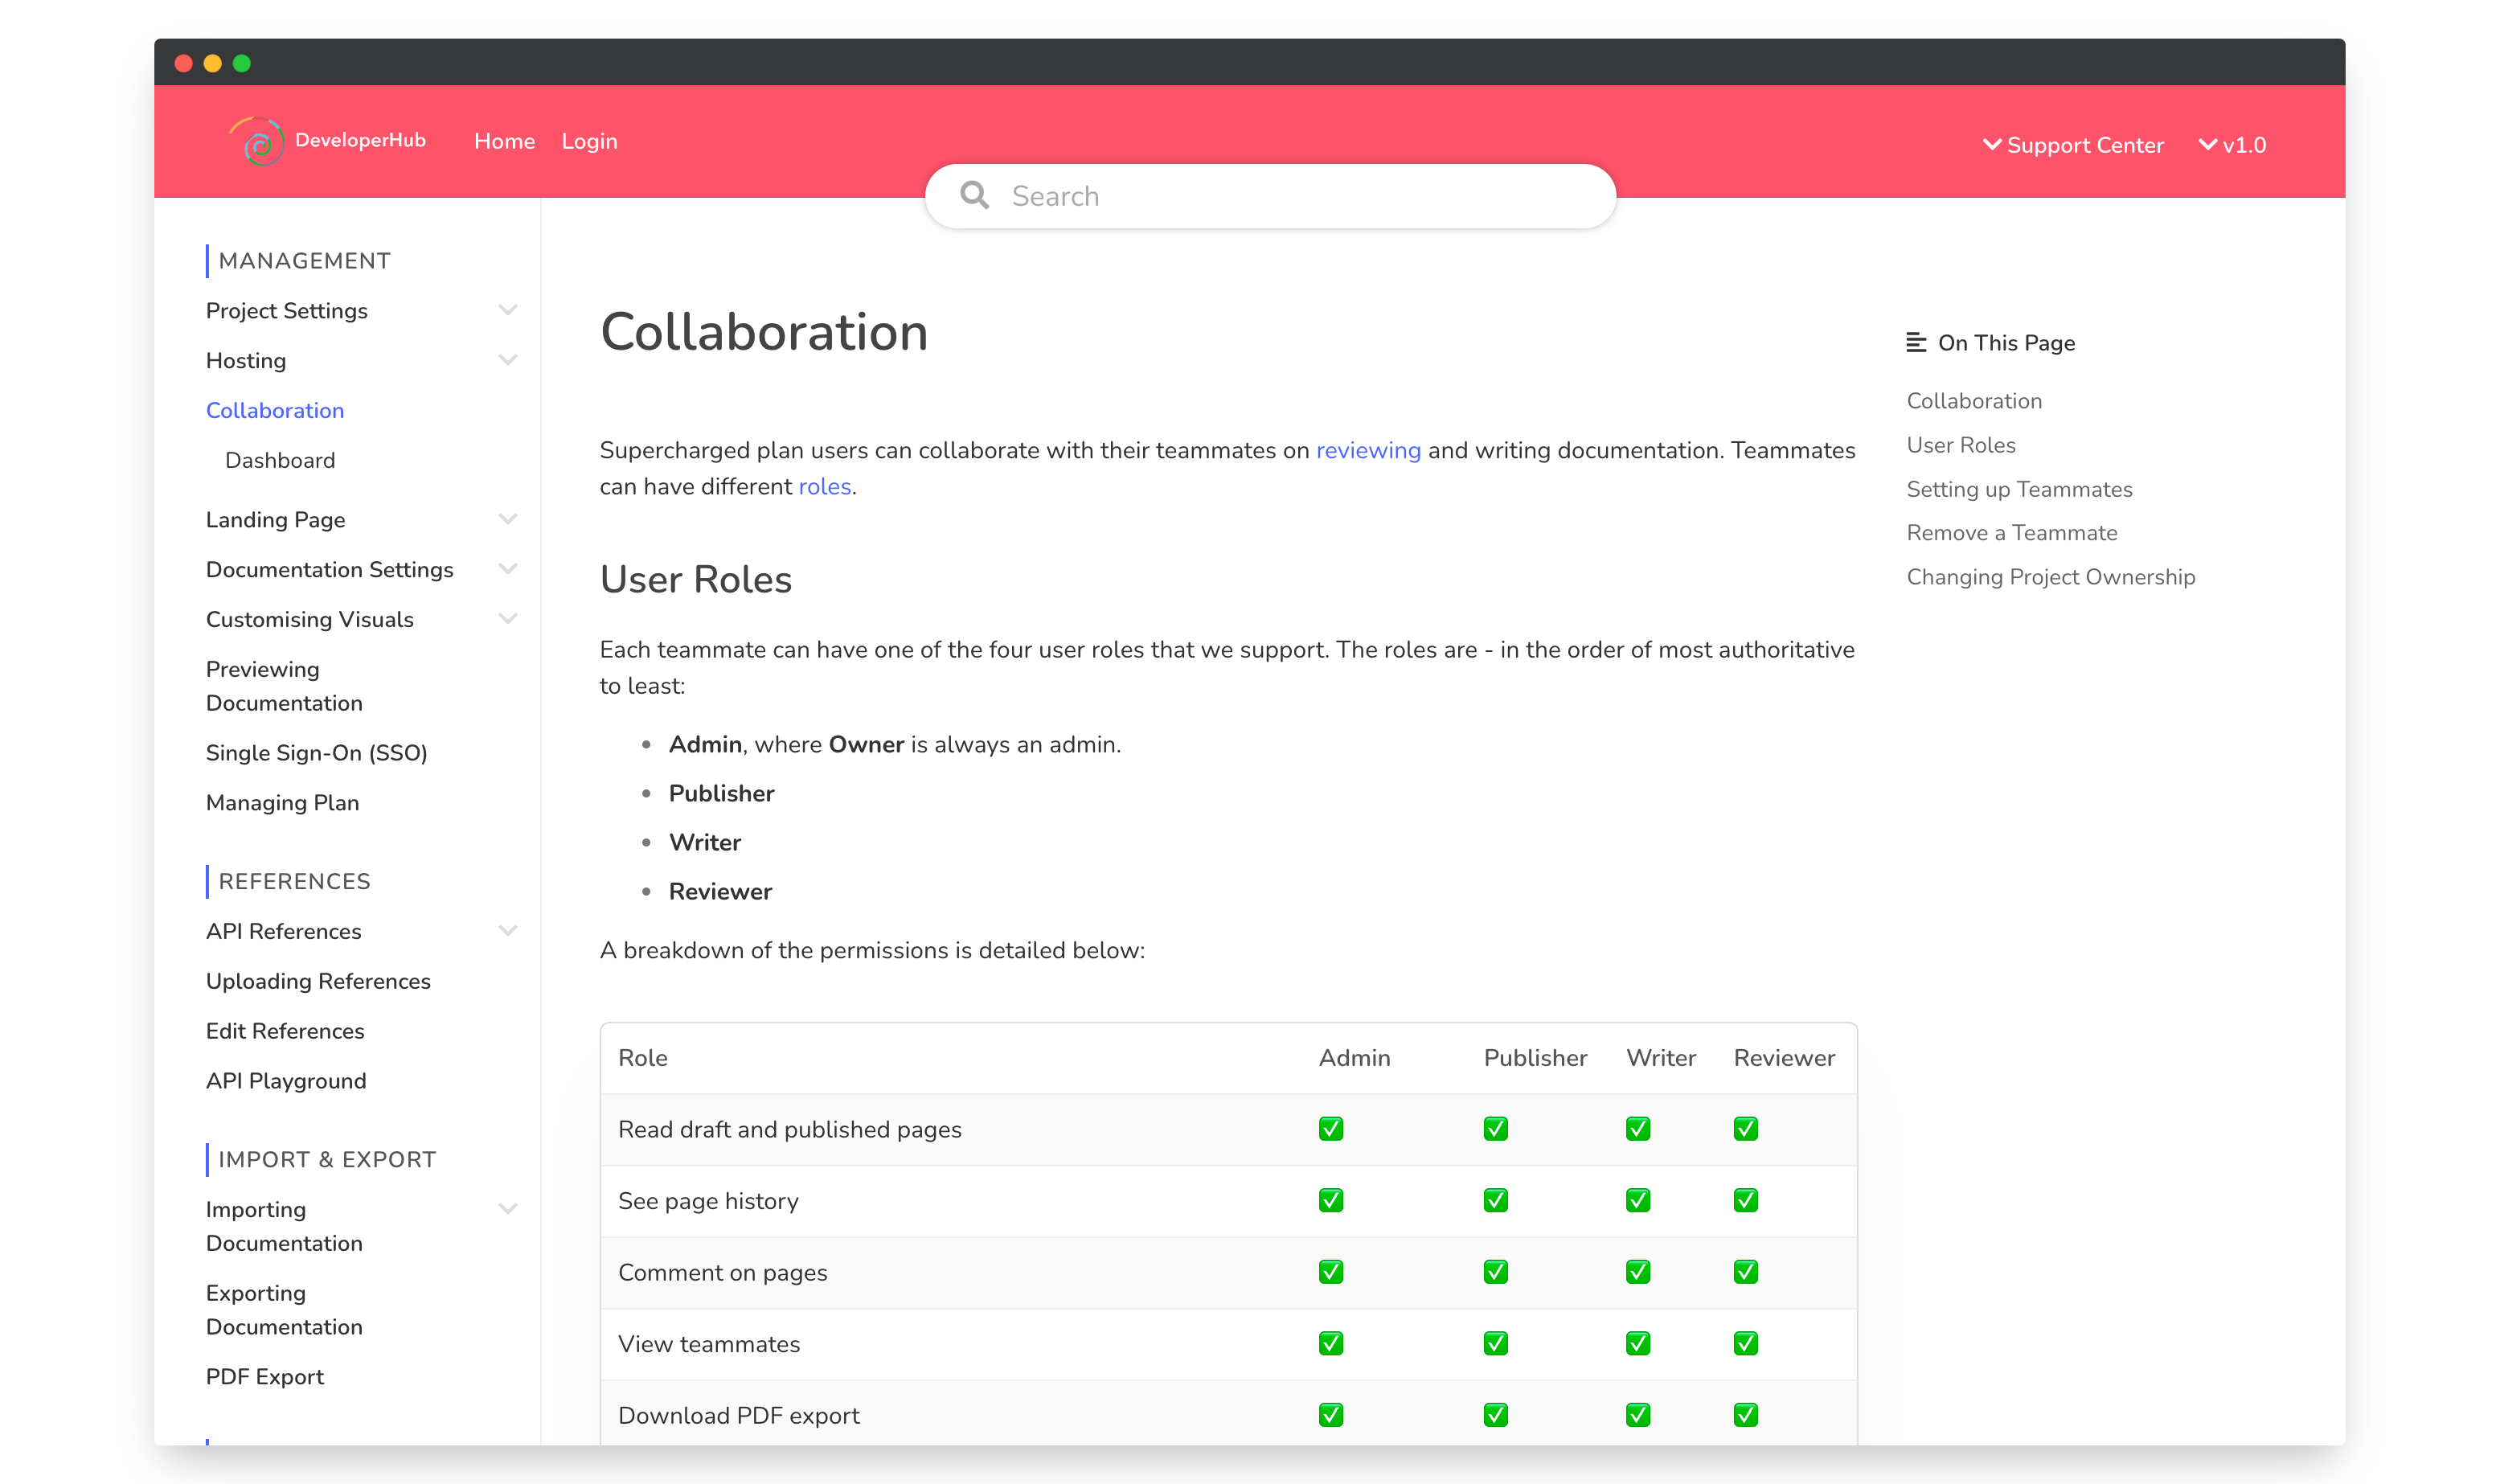Go to Home in top navigation
Screen dimensions: 2500x1484
[x=504, y=141]
